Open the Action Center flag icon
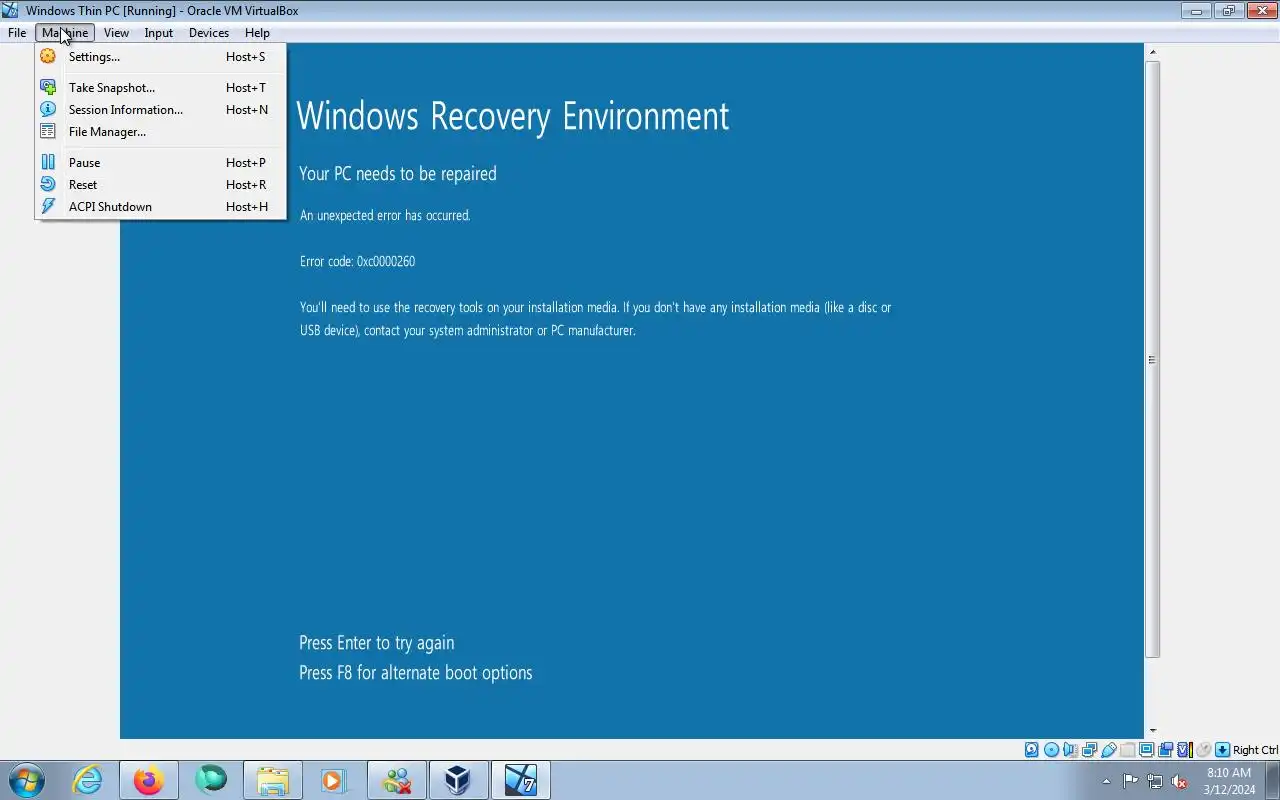Screen dimensions: 1280x800 click(x=1130, y=781)
